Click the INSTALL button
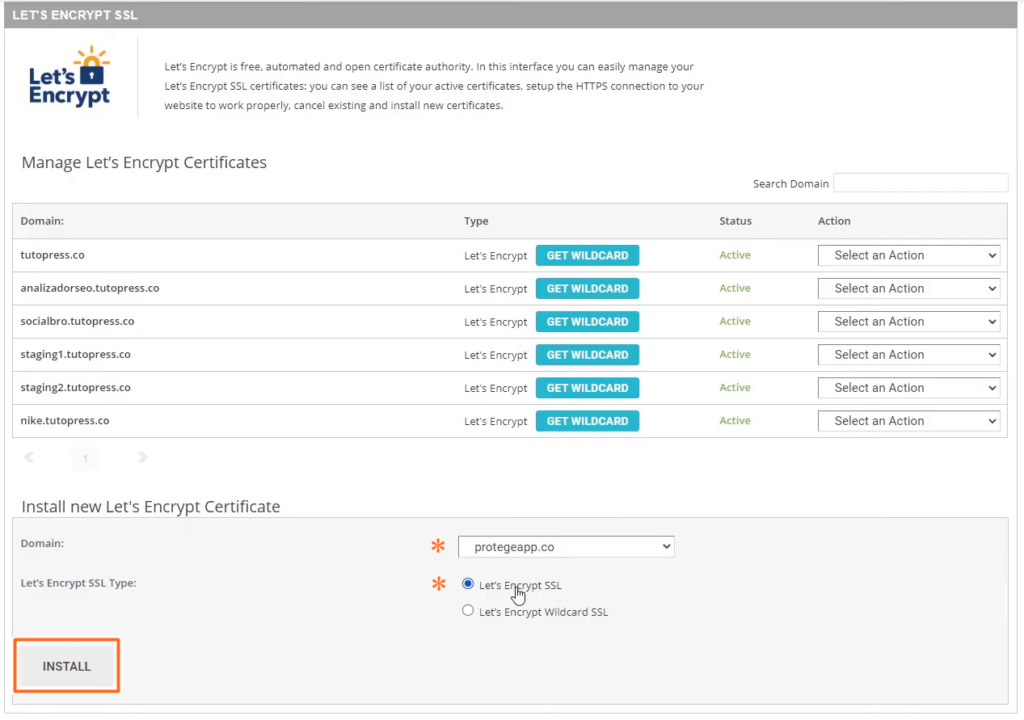This screenshot has width=1024, height=720. (x=67, y=666)
